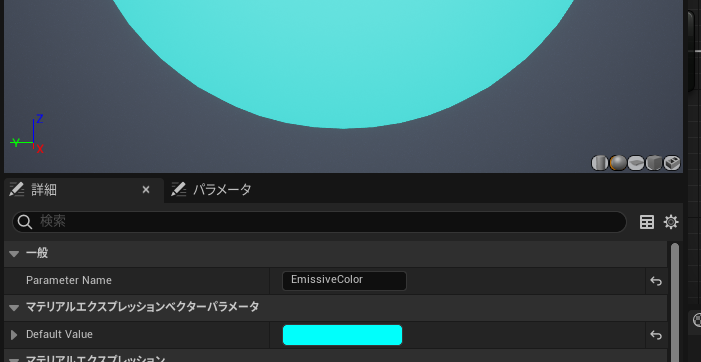Select the sphere preview shape icon
Viewport: 701px width, 362px height.
(618, 163)
